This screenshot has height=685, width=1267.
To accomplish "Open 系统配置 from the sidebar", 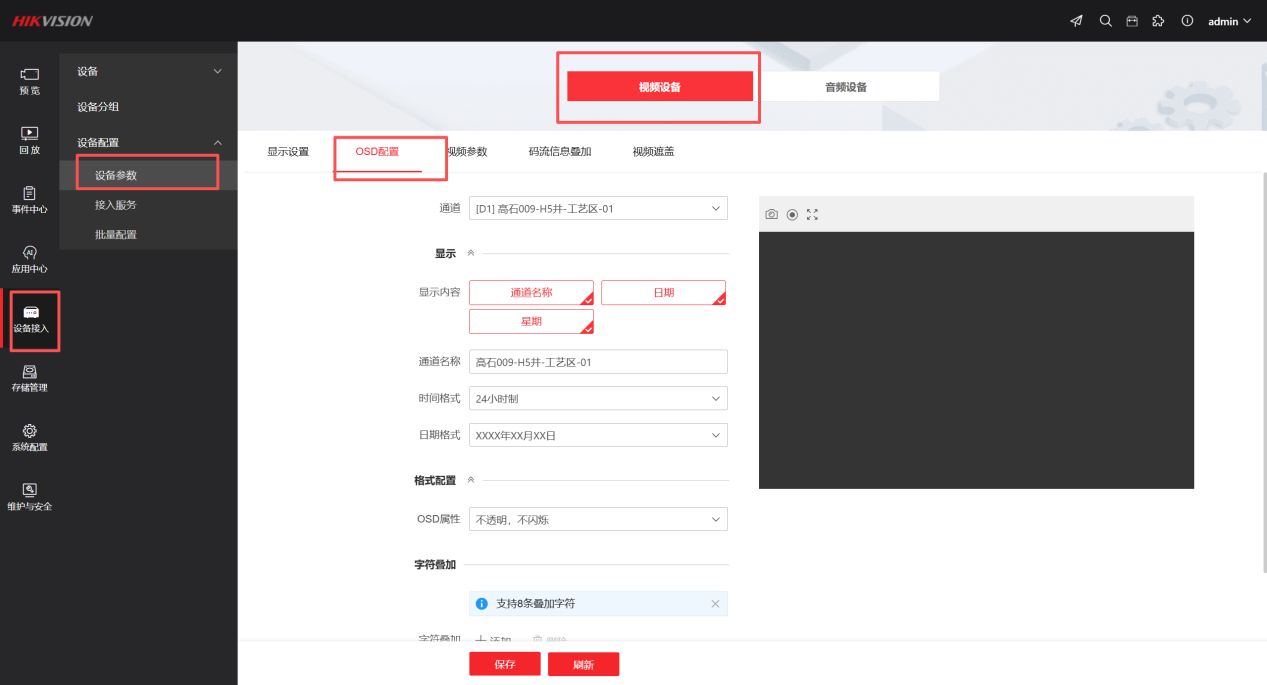I will point(30,437).
